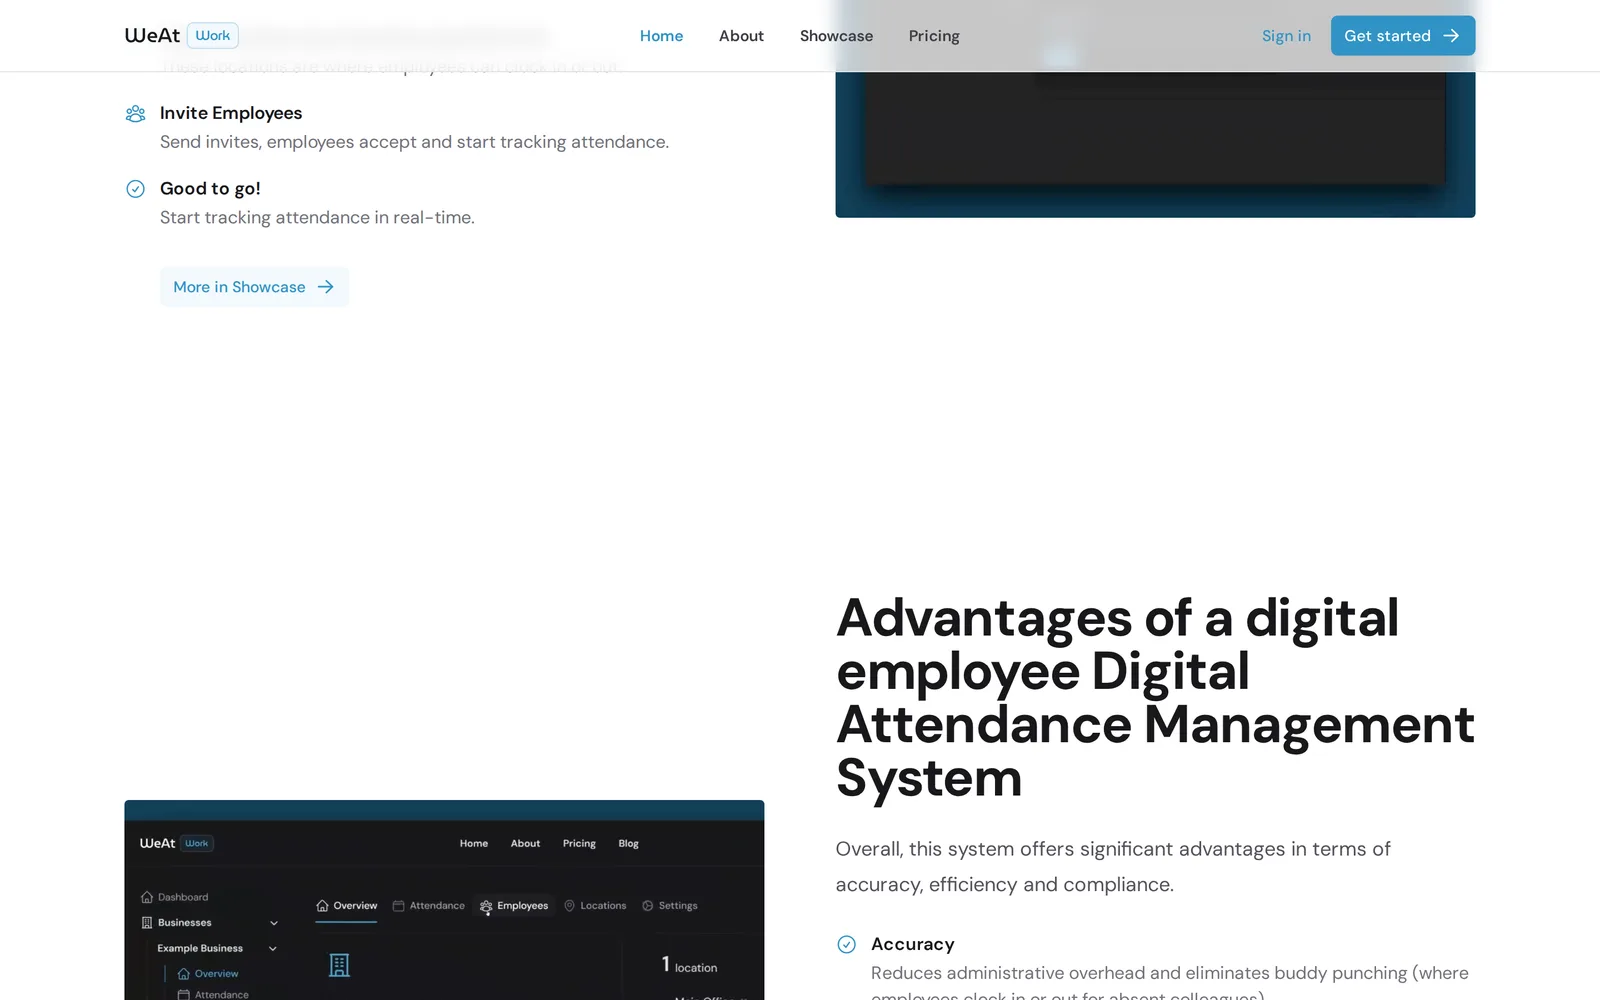Open More in Showcase link

pyautogui.click(x=255, y=287)
